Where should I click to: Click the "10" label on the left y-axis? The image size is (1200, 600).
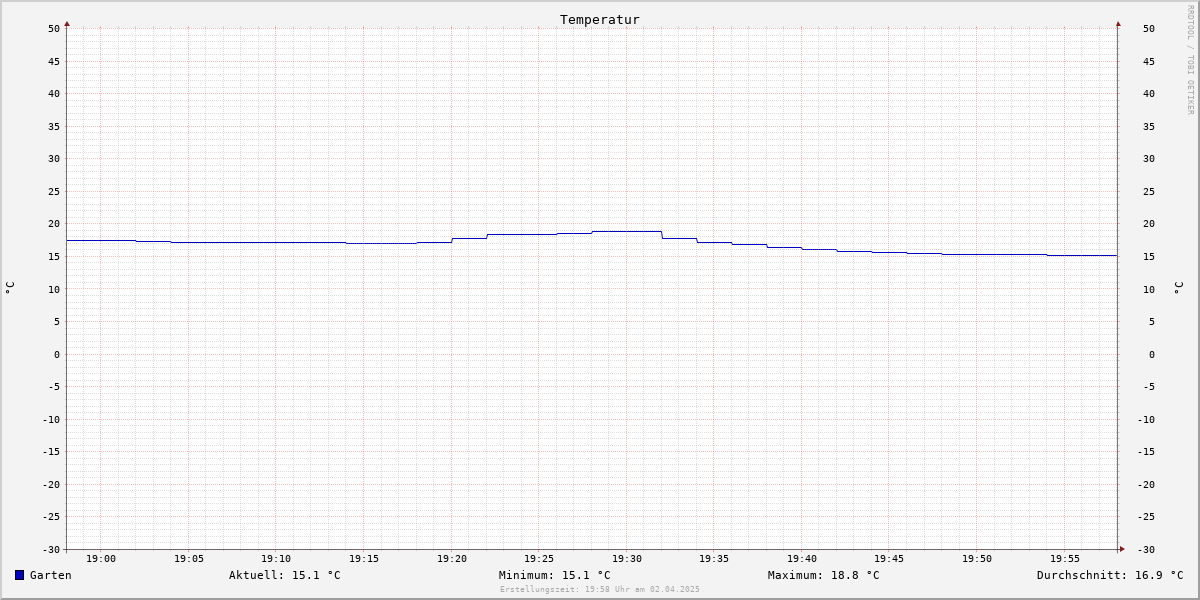click(54, 289)
